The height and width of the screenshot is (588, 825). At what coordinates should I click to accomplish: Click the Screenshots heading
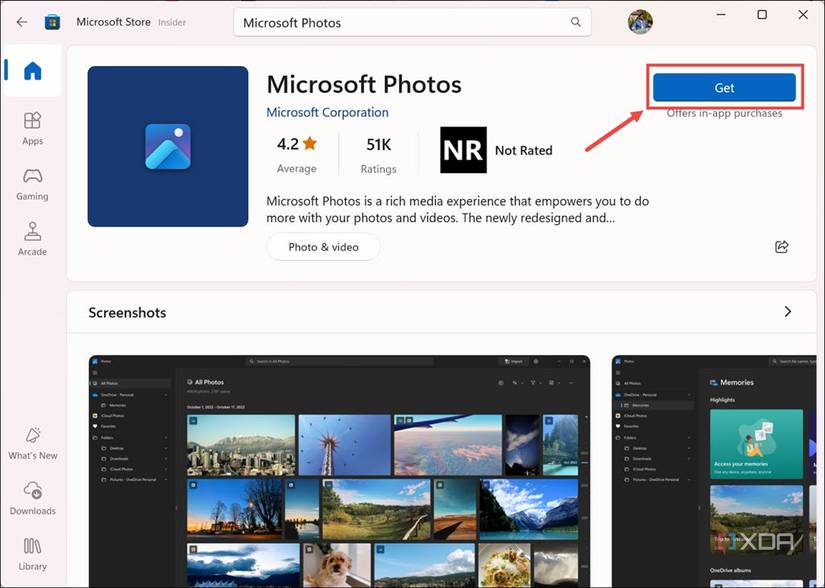tap(127, 312)
